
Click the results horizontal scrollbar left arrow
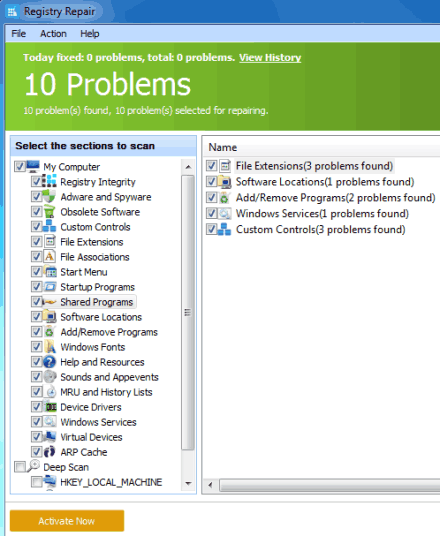click(x=210, y=485)
